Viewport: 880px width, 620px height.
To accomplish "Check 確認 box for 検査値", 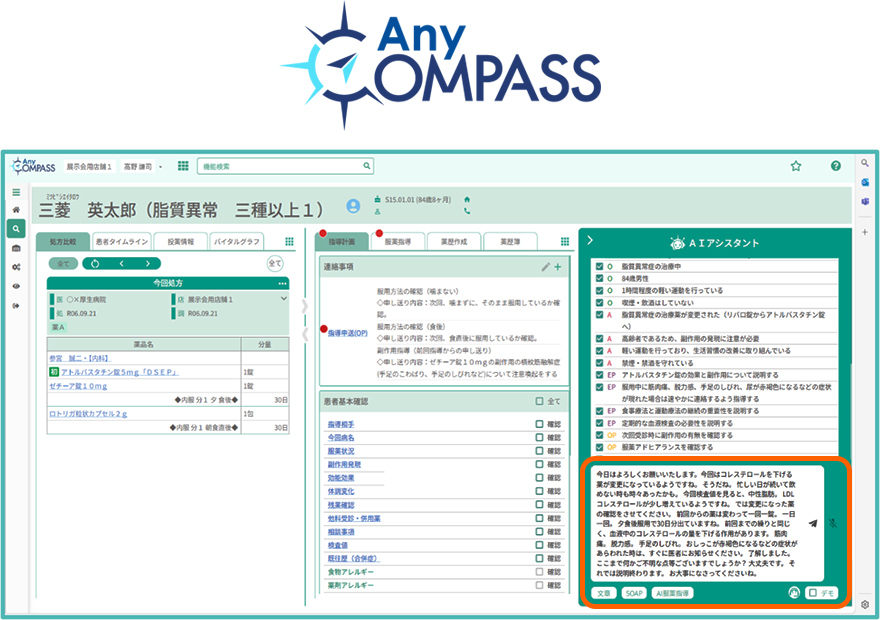I will [x=539, y=545].
